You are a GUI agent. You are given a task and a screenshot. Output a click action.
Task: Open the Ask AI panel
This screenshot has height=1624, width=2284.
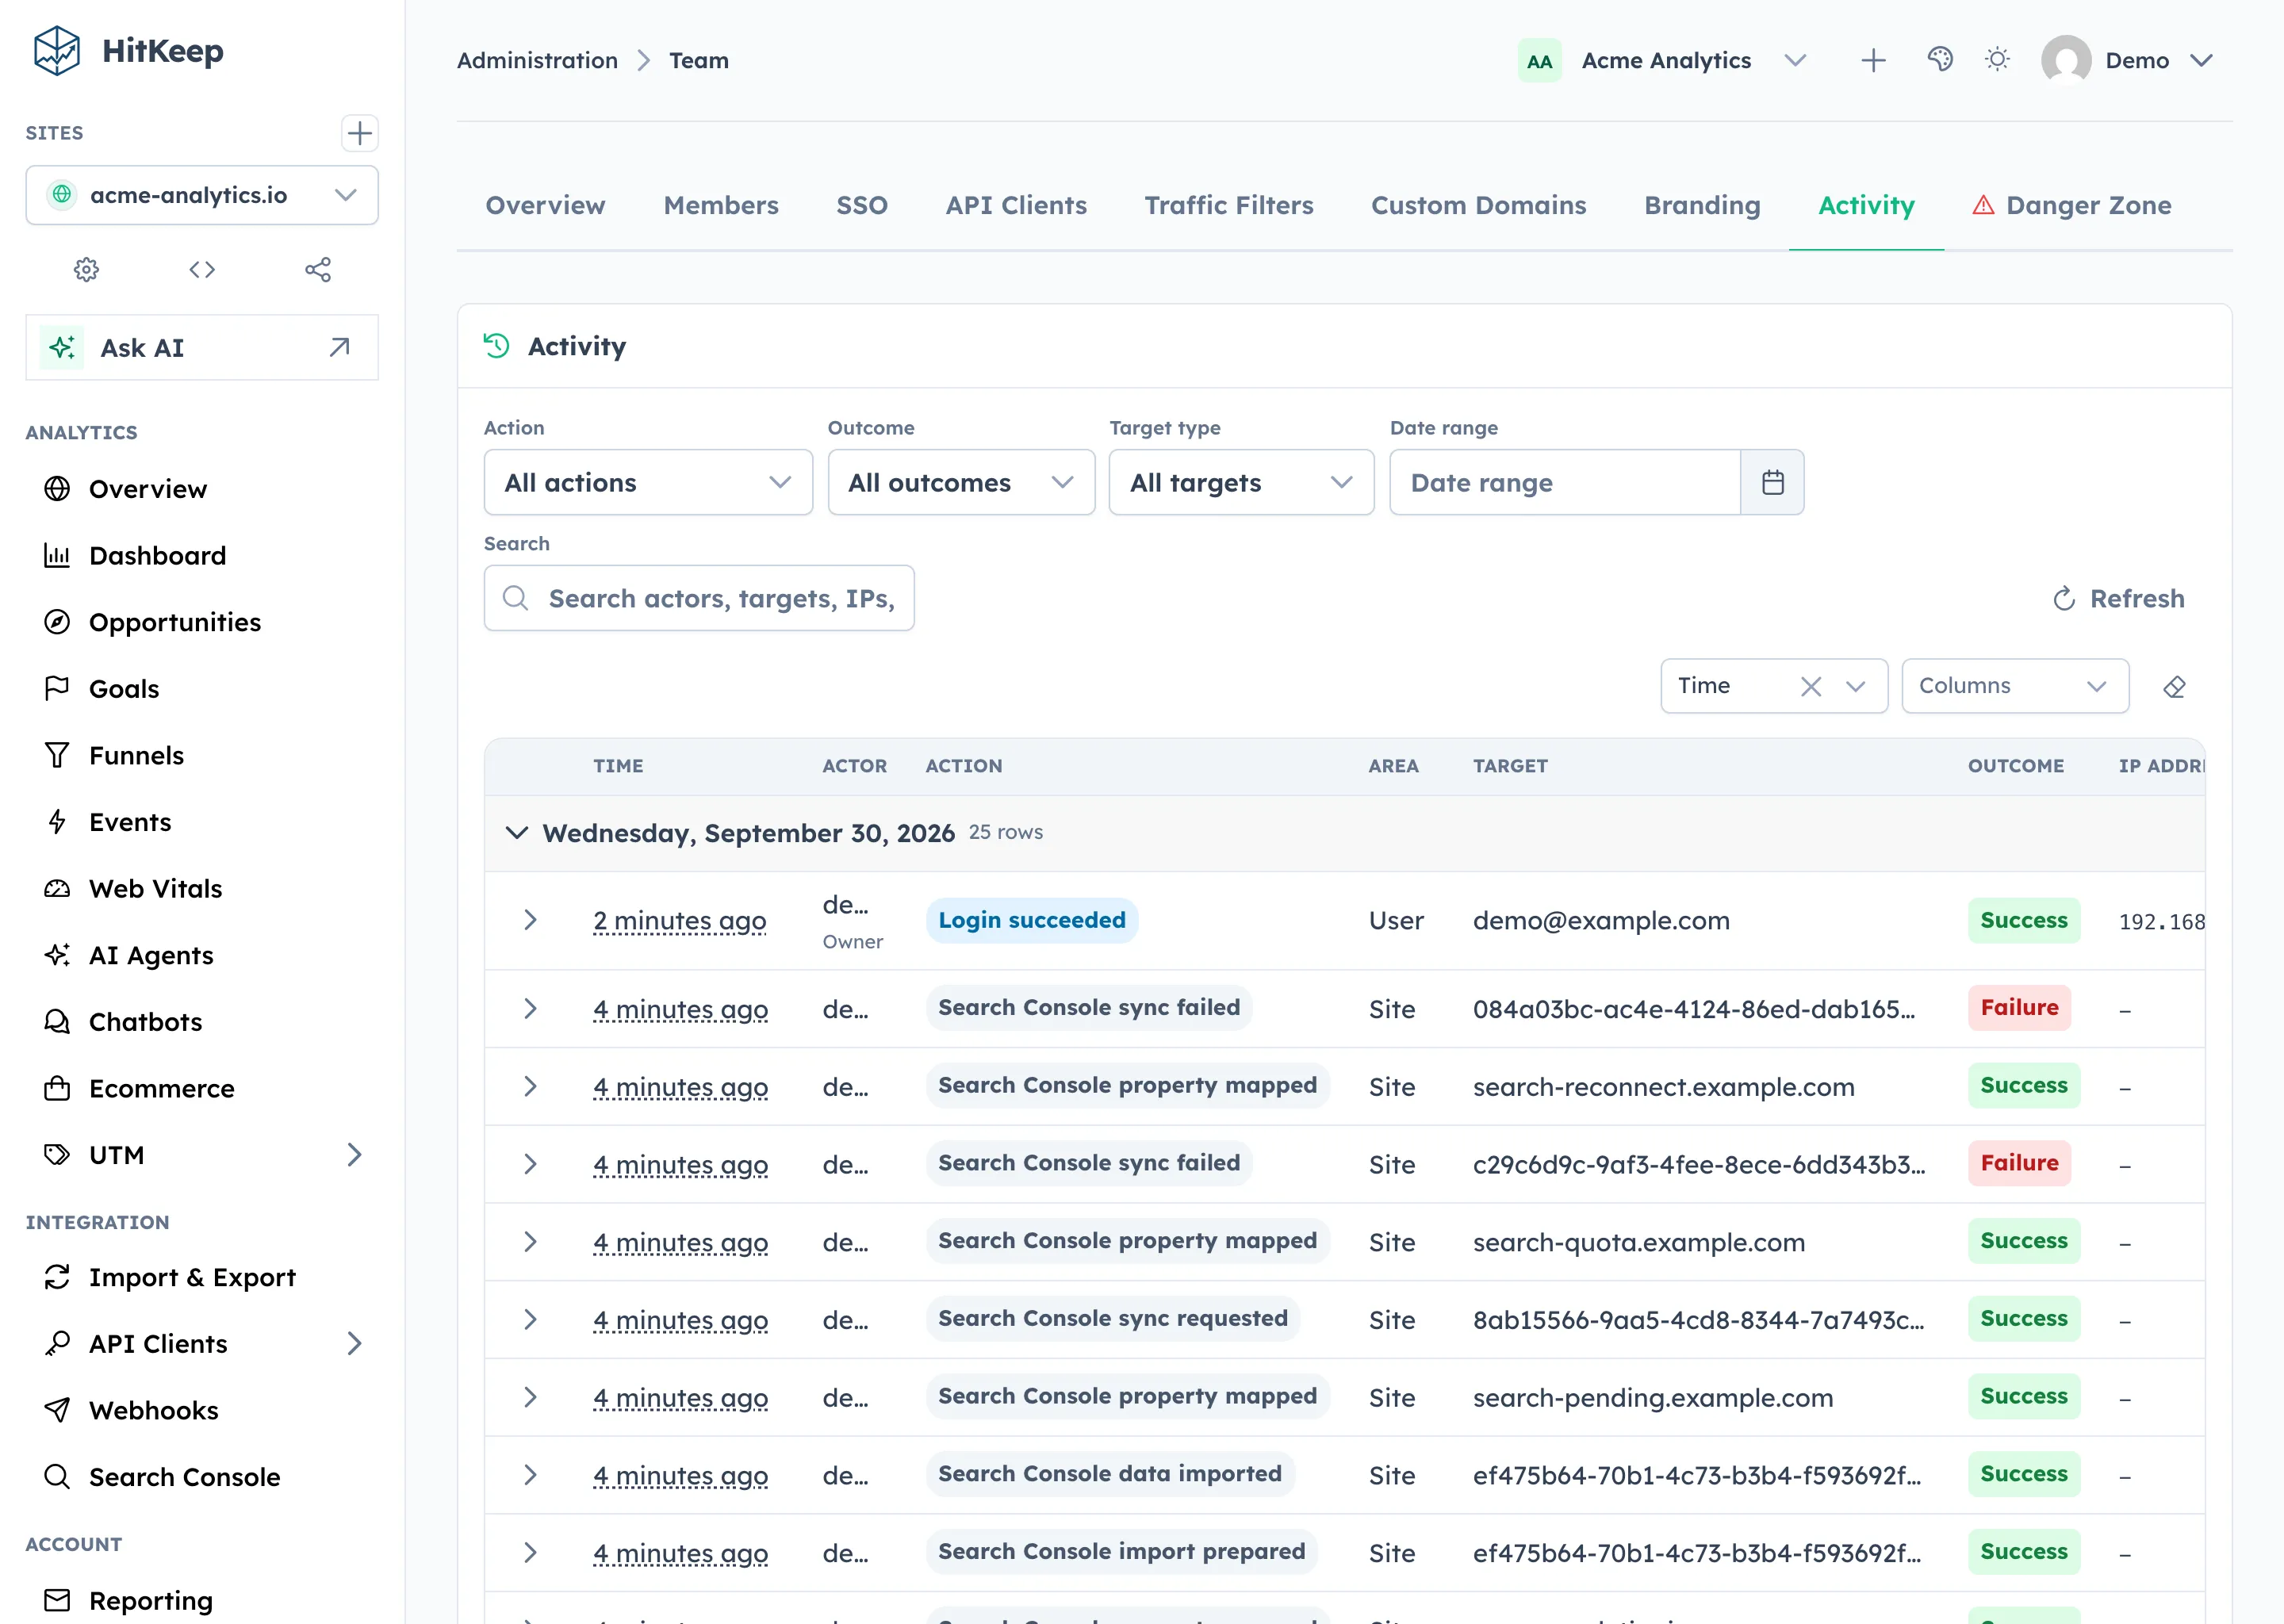pyautogui.click(x=202, y=347)
